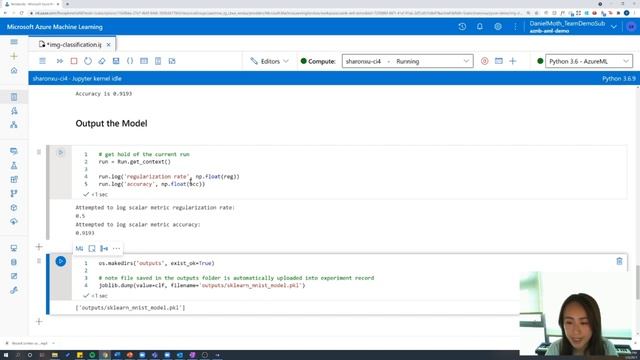Open Automated ML in sidebar
640x360 pixels.
point(14,111)
